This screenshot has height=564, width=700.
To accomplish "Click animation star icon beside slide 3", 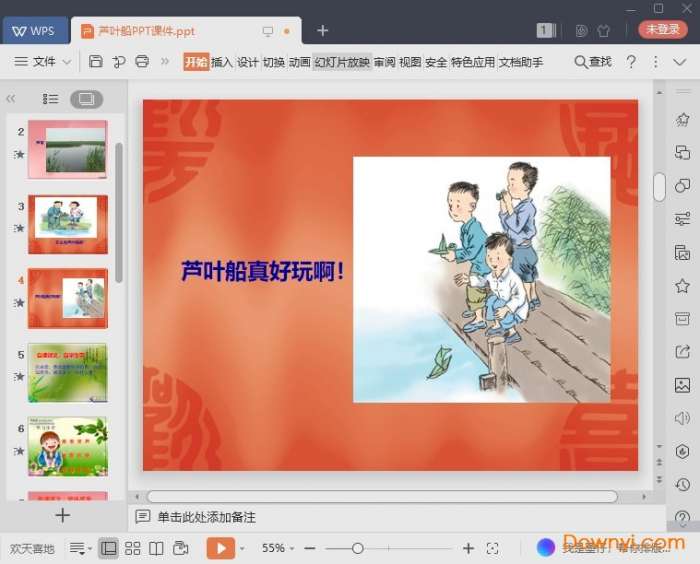I will (x=19, y=228).
